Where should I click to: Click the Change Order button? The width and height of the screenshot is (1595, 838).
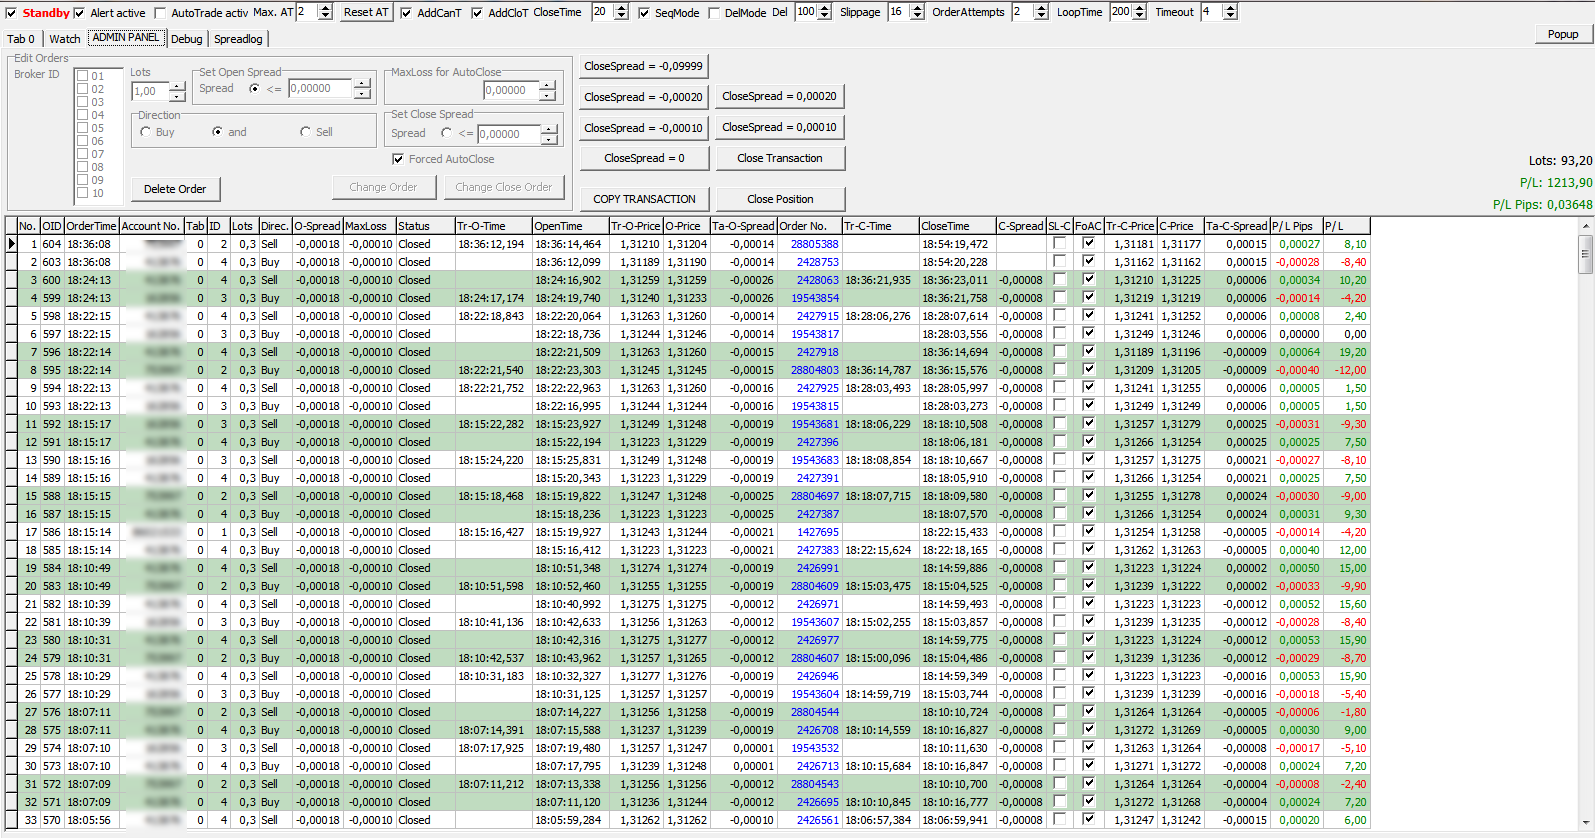tap(383, 187)
